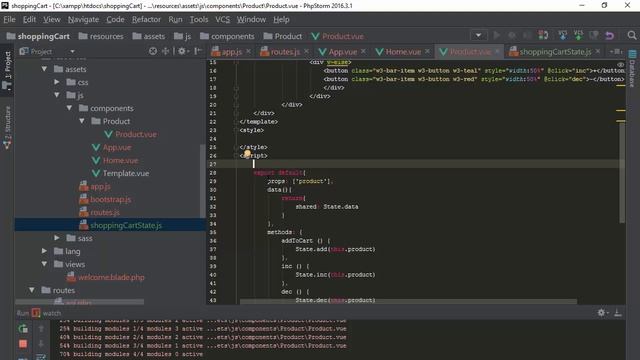The height and width of the screenshot is (360, 640).
Task: Open Database side tool window
Action: coord(633,69)
